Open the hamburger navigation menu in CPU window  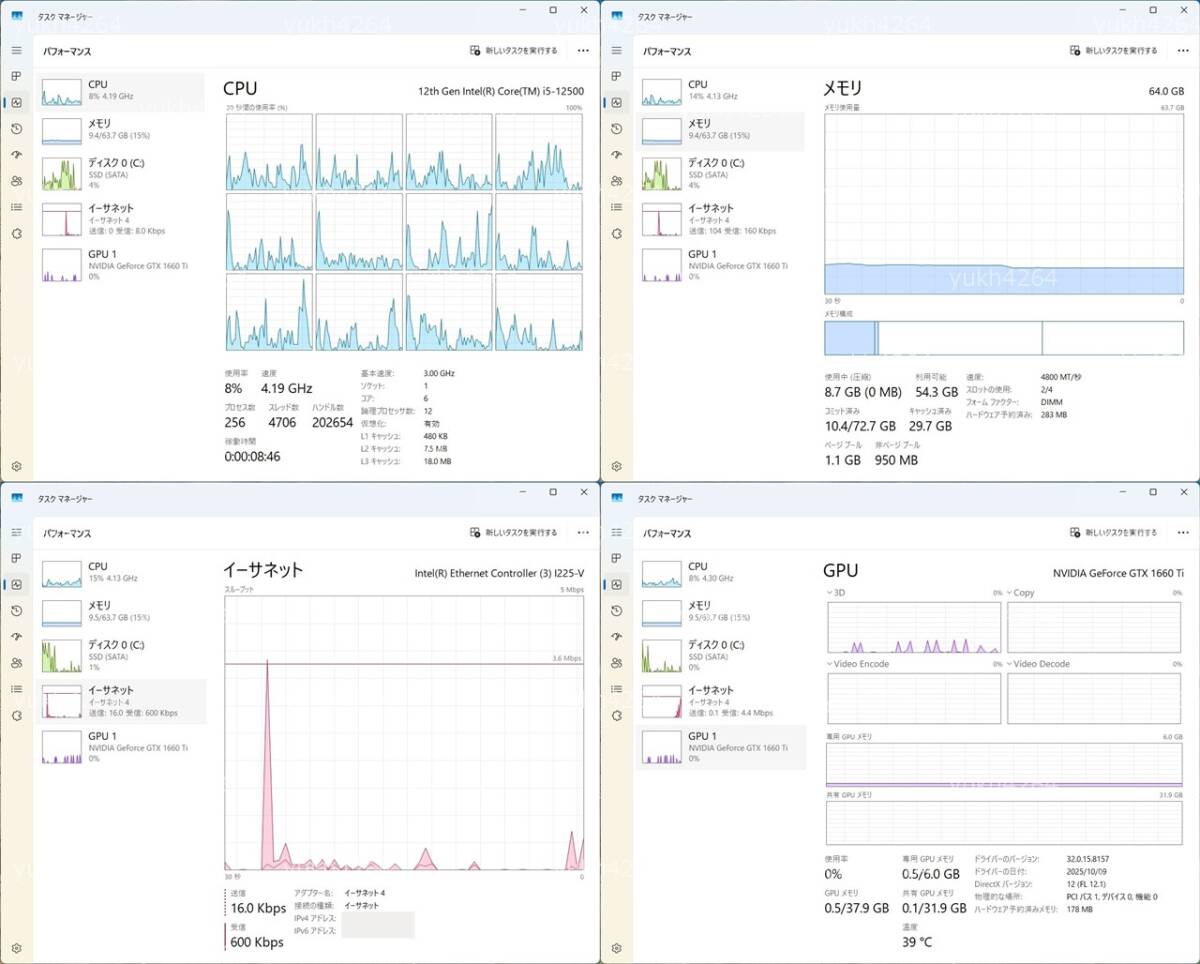click(16, 50)
